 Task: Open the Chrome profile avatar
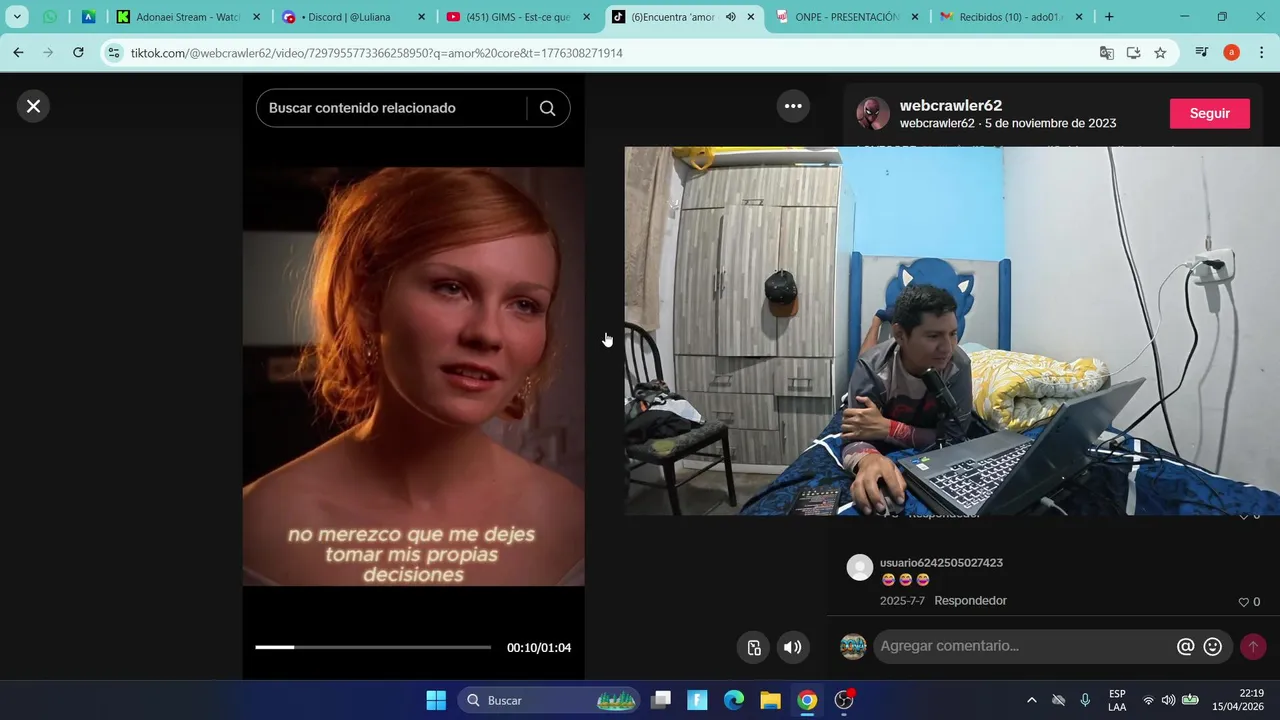click(x=1231, y=53)
